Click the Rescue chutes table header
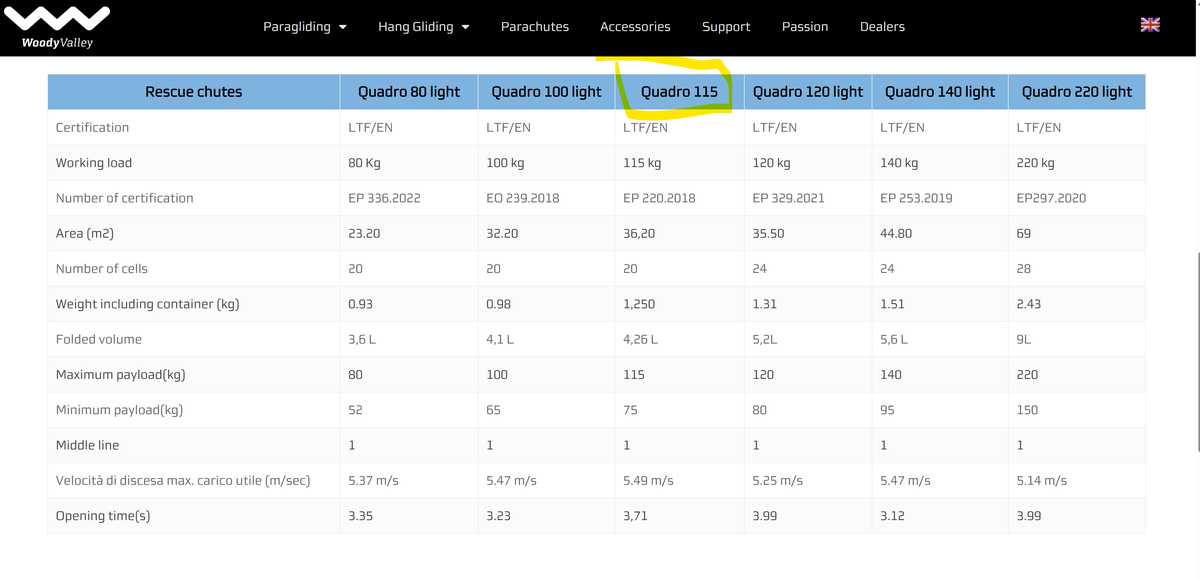This screenshot has width=1200, height=579. [x=193, y=92]
